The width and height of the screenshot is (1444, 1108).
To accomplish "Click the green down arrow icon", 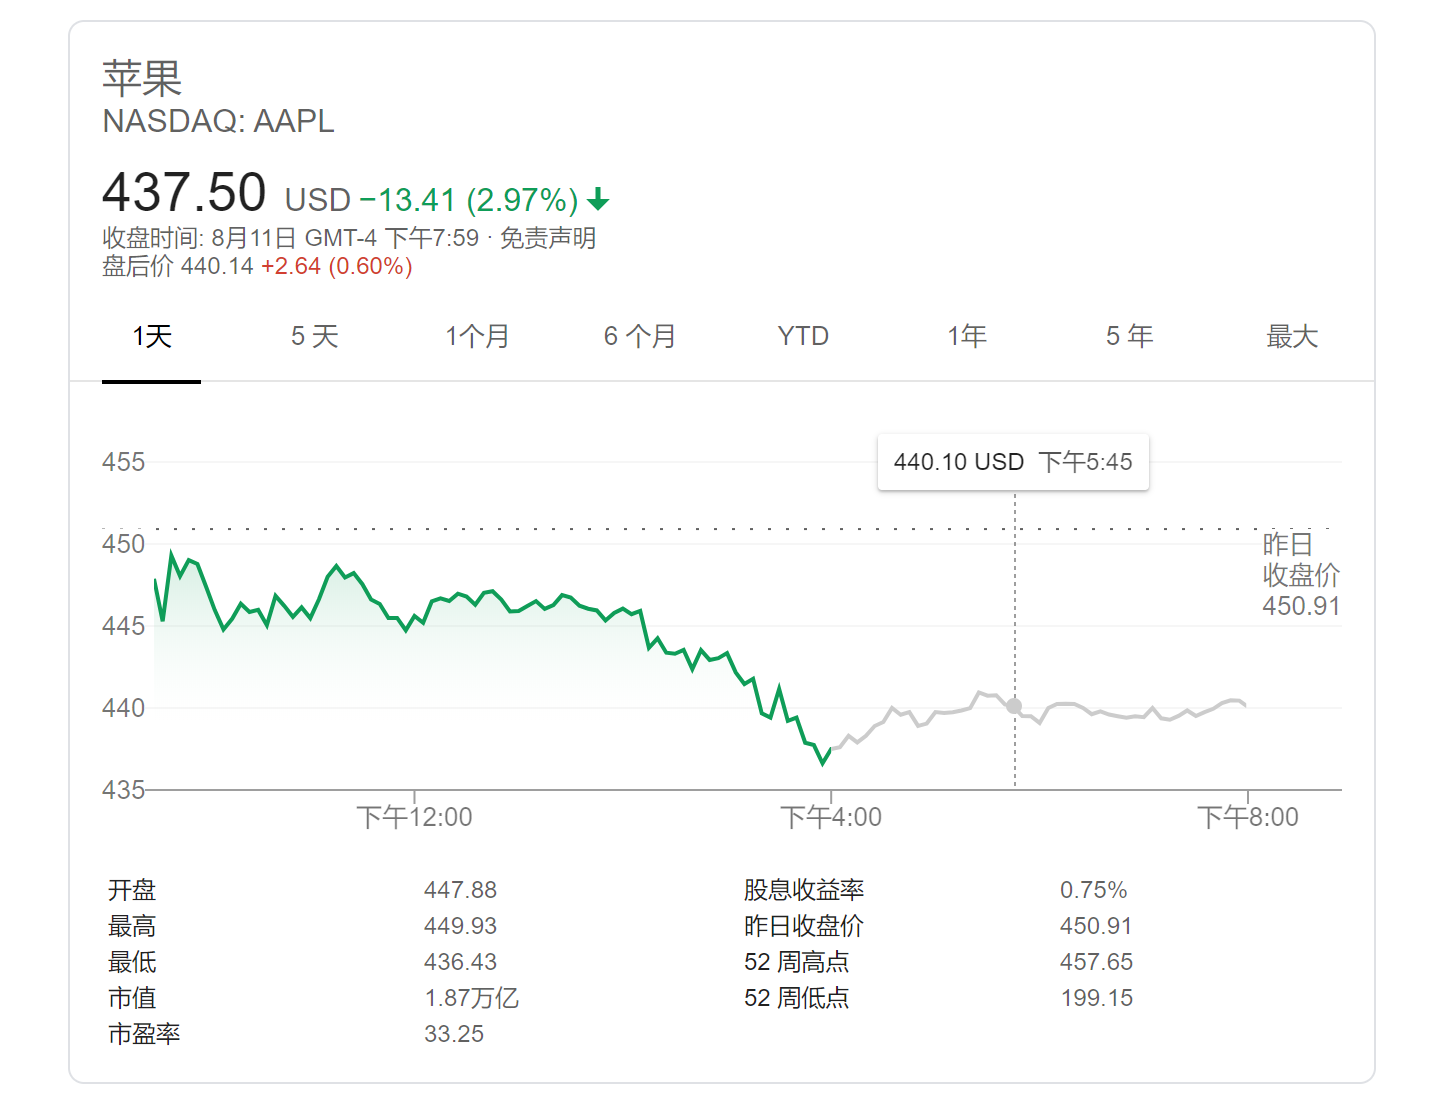I will [598, 200].
